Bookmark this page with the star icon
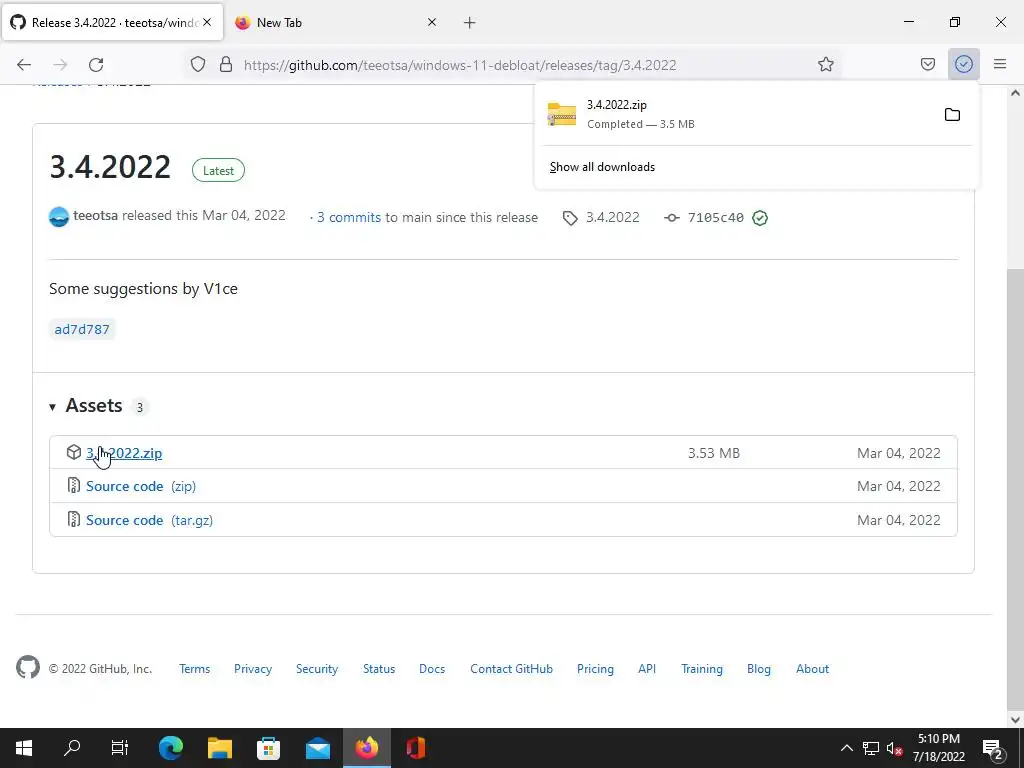Viewport: 1024px width, 768px height. (x=825, y=64)
